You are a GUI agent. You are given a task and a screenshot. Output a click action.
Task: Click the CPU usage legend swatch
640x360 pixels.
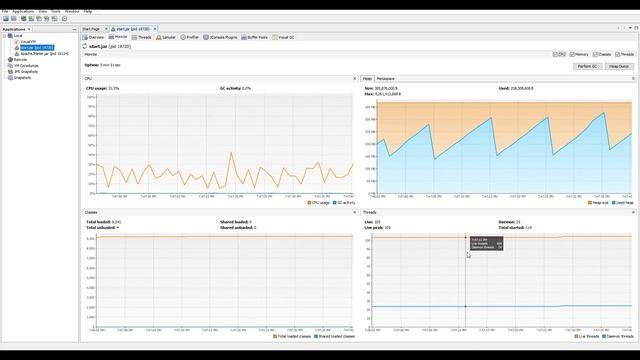309,202
